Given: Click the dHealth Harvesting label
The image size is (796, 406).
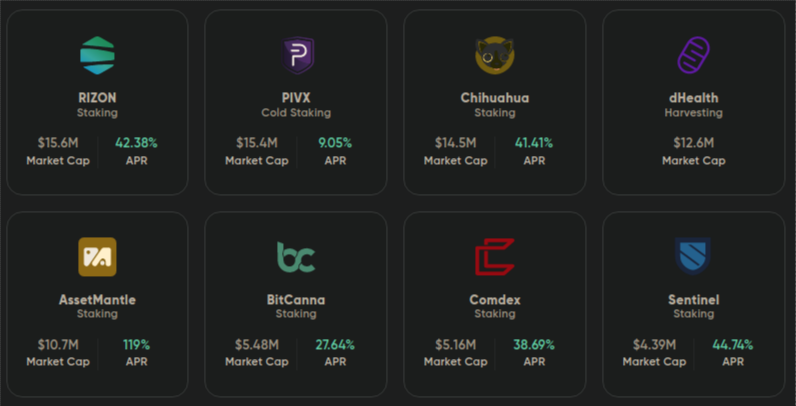Looking at the screenshot, I should (693, 113).
